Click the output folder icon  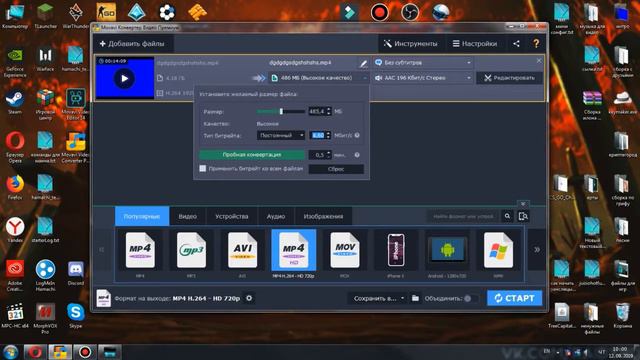click(x=416, y=298)
